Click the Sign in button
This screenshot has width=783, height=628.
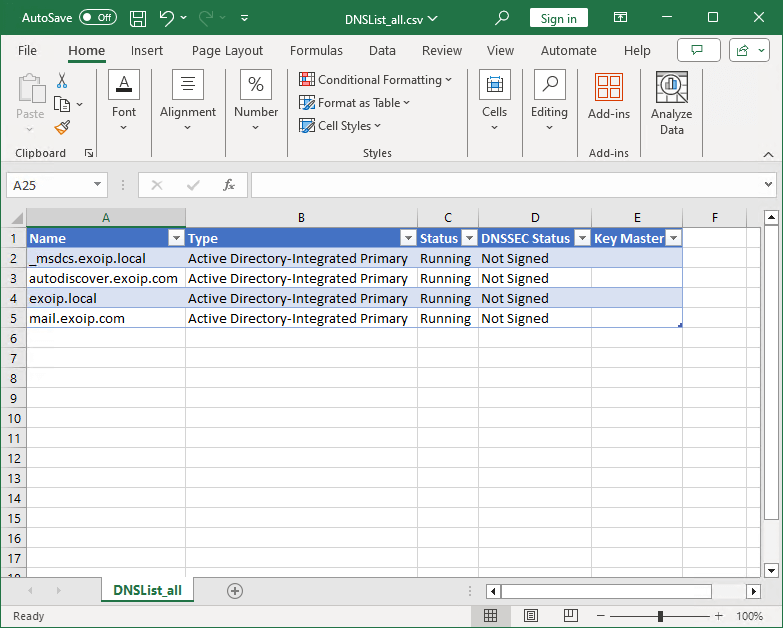pyautogui.click(x=558, y=18)
